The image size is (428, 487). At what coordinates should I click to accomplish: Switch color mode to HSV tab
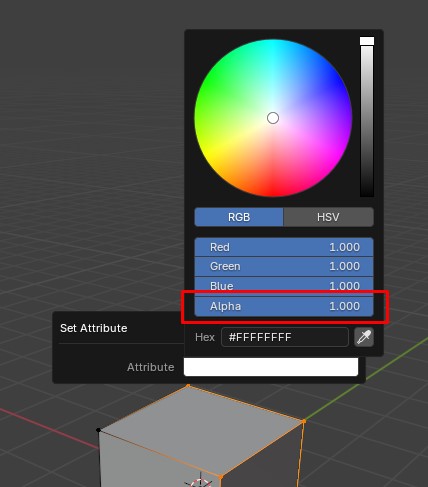coord(328,217)
